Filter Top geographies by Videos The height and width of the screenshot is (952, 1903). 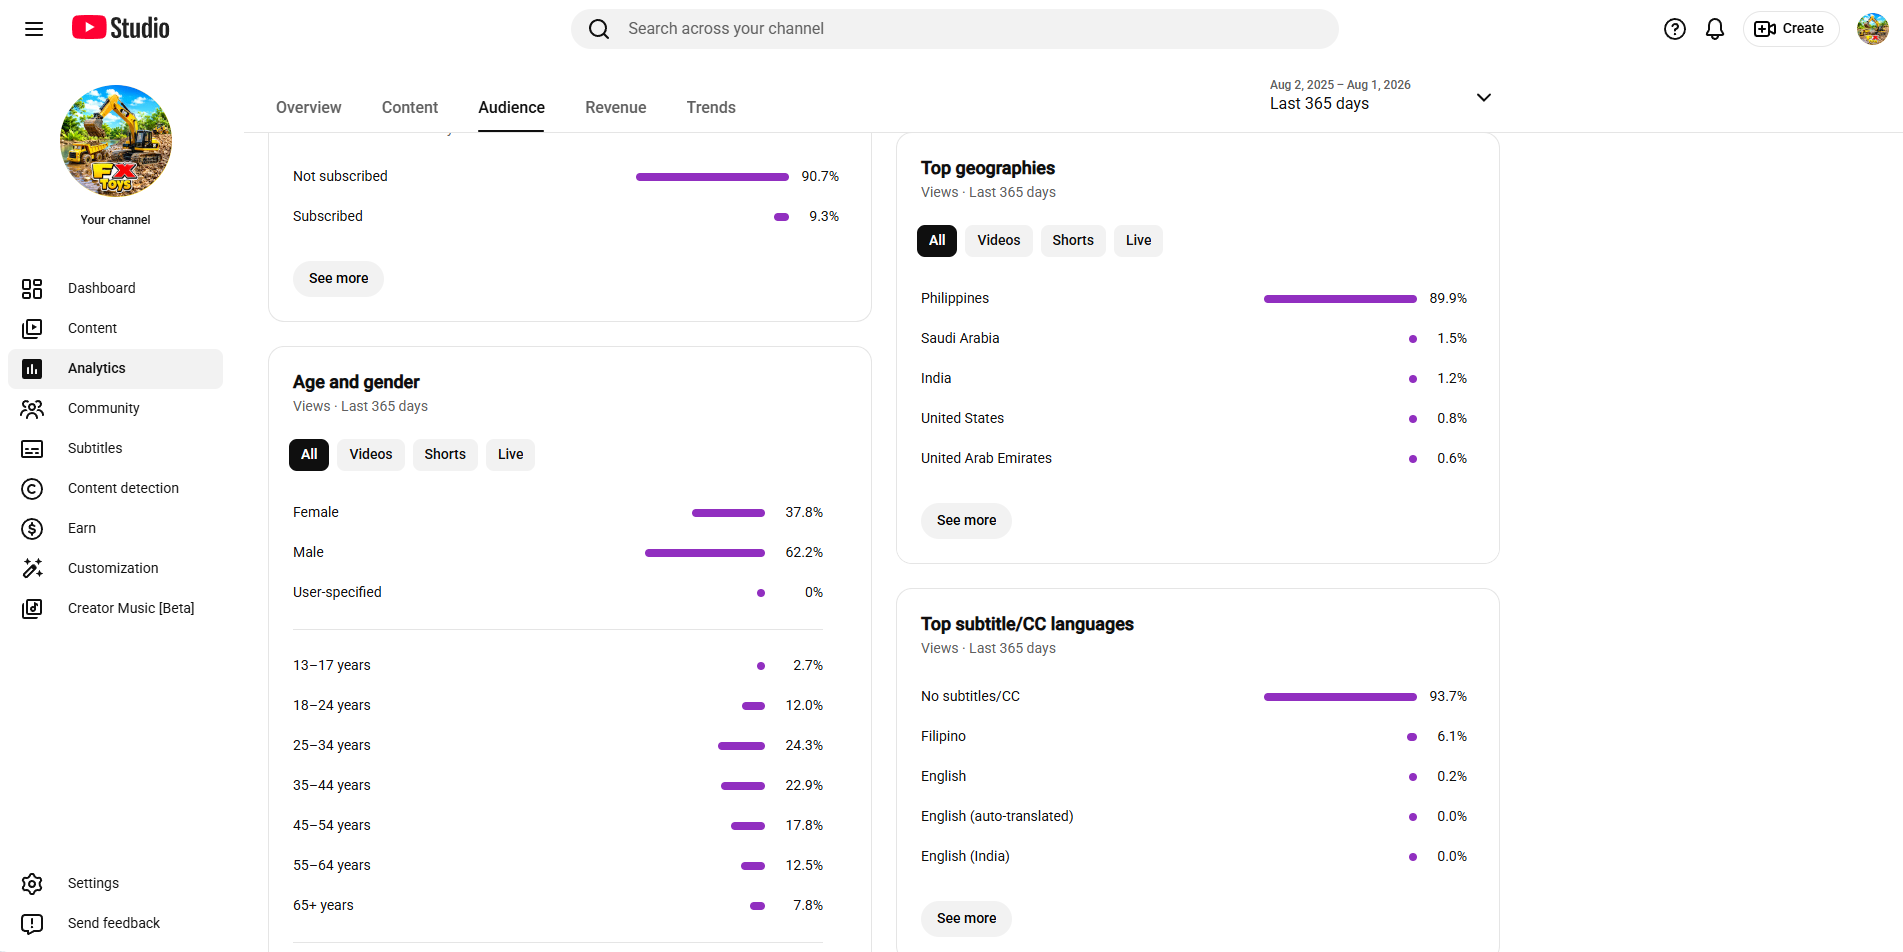(999, 241)
